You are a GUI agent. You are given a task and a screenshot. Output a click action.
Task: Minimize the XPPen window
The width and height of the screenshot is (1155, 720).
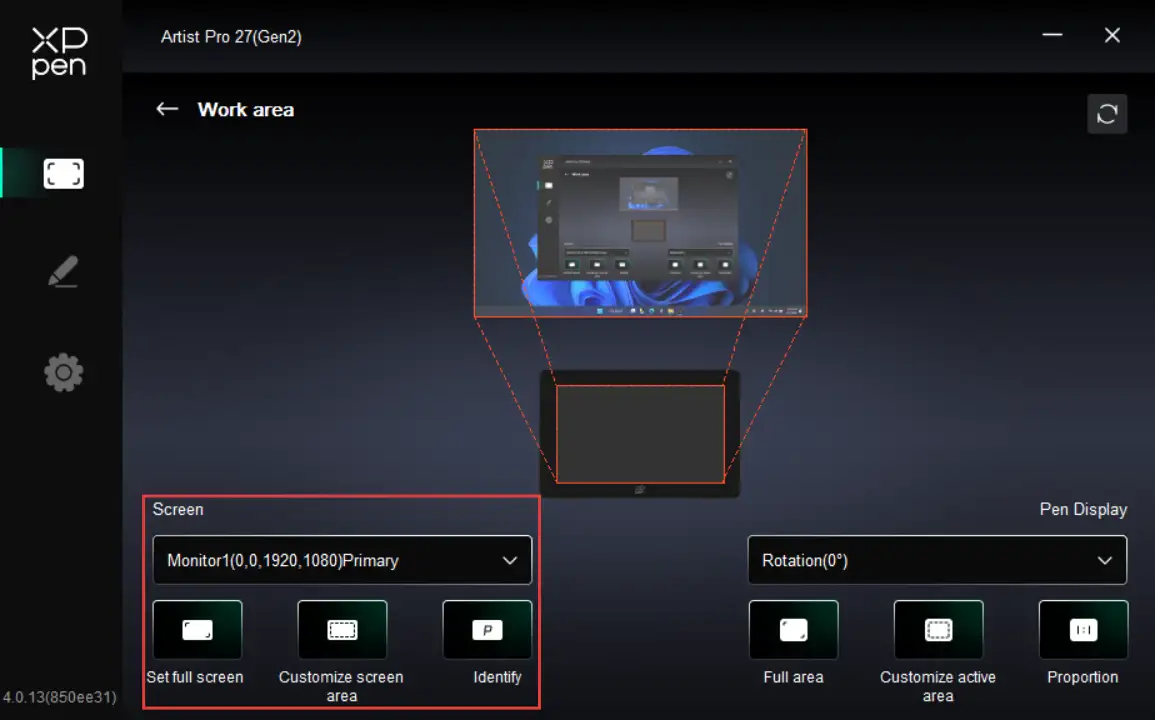pos(1052,36)
